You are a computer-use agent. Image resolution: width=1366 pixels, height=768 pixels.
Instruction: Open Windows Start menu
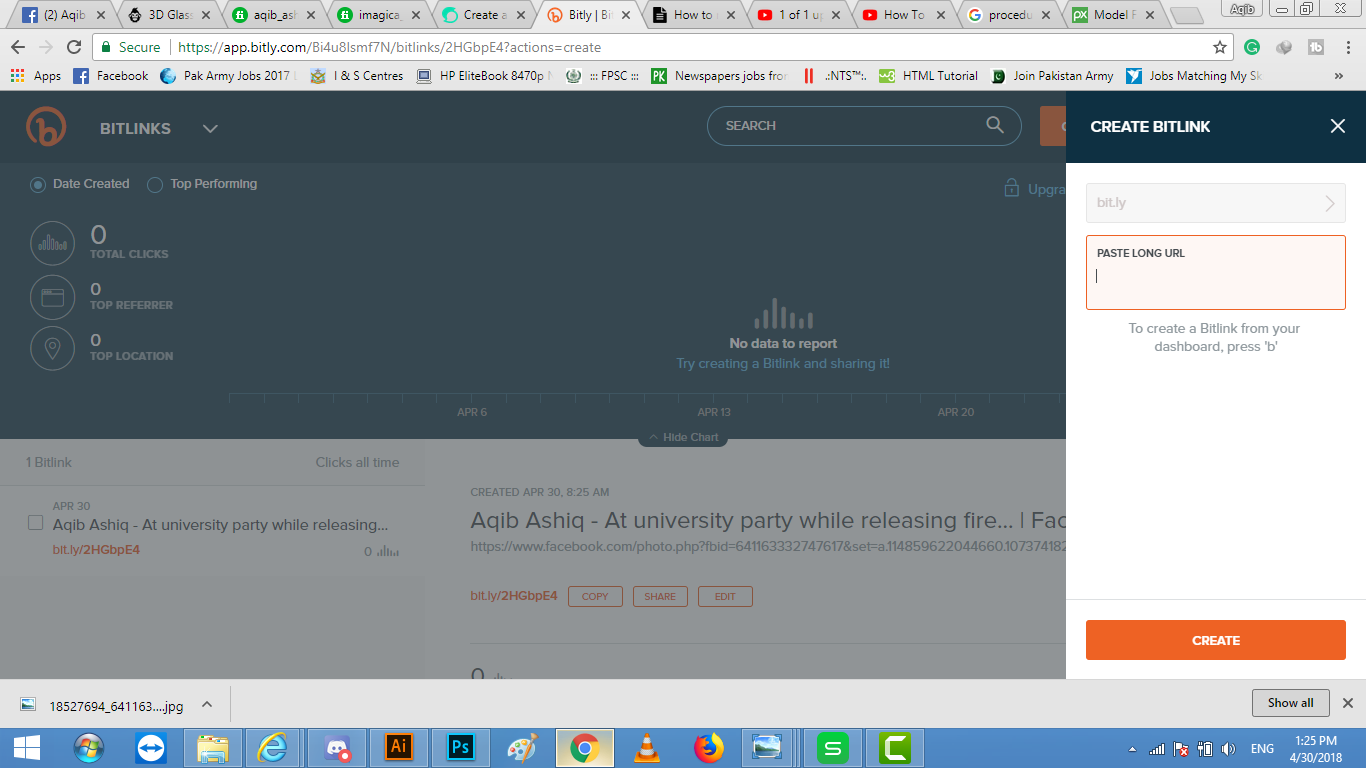pos(27,747)
